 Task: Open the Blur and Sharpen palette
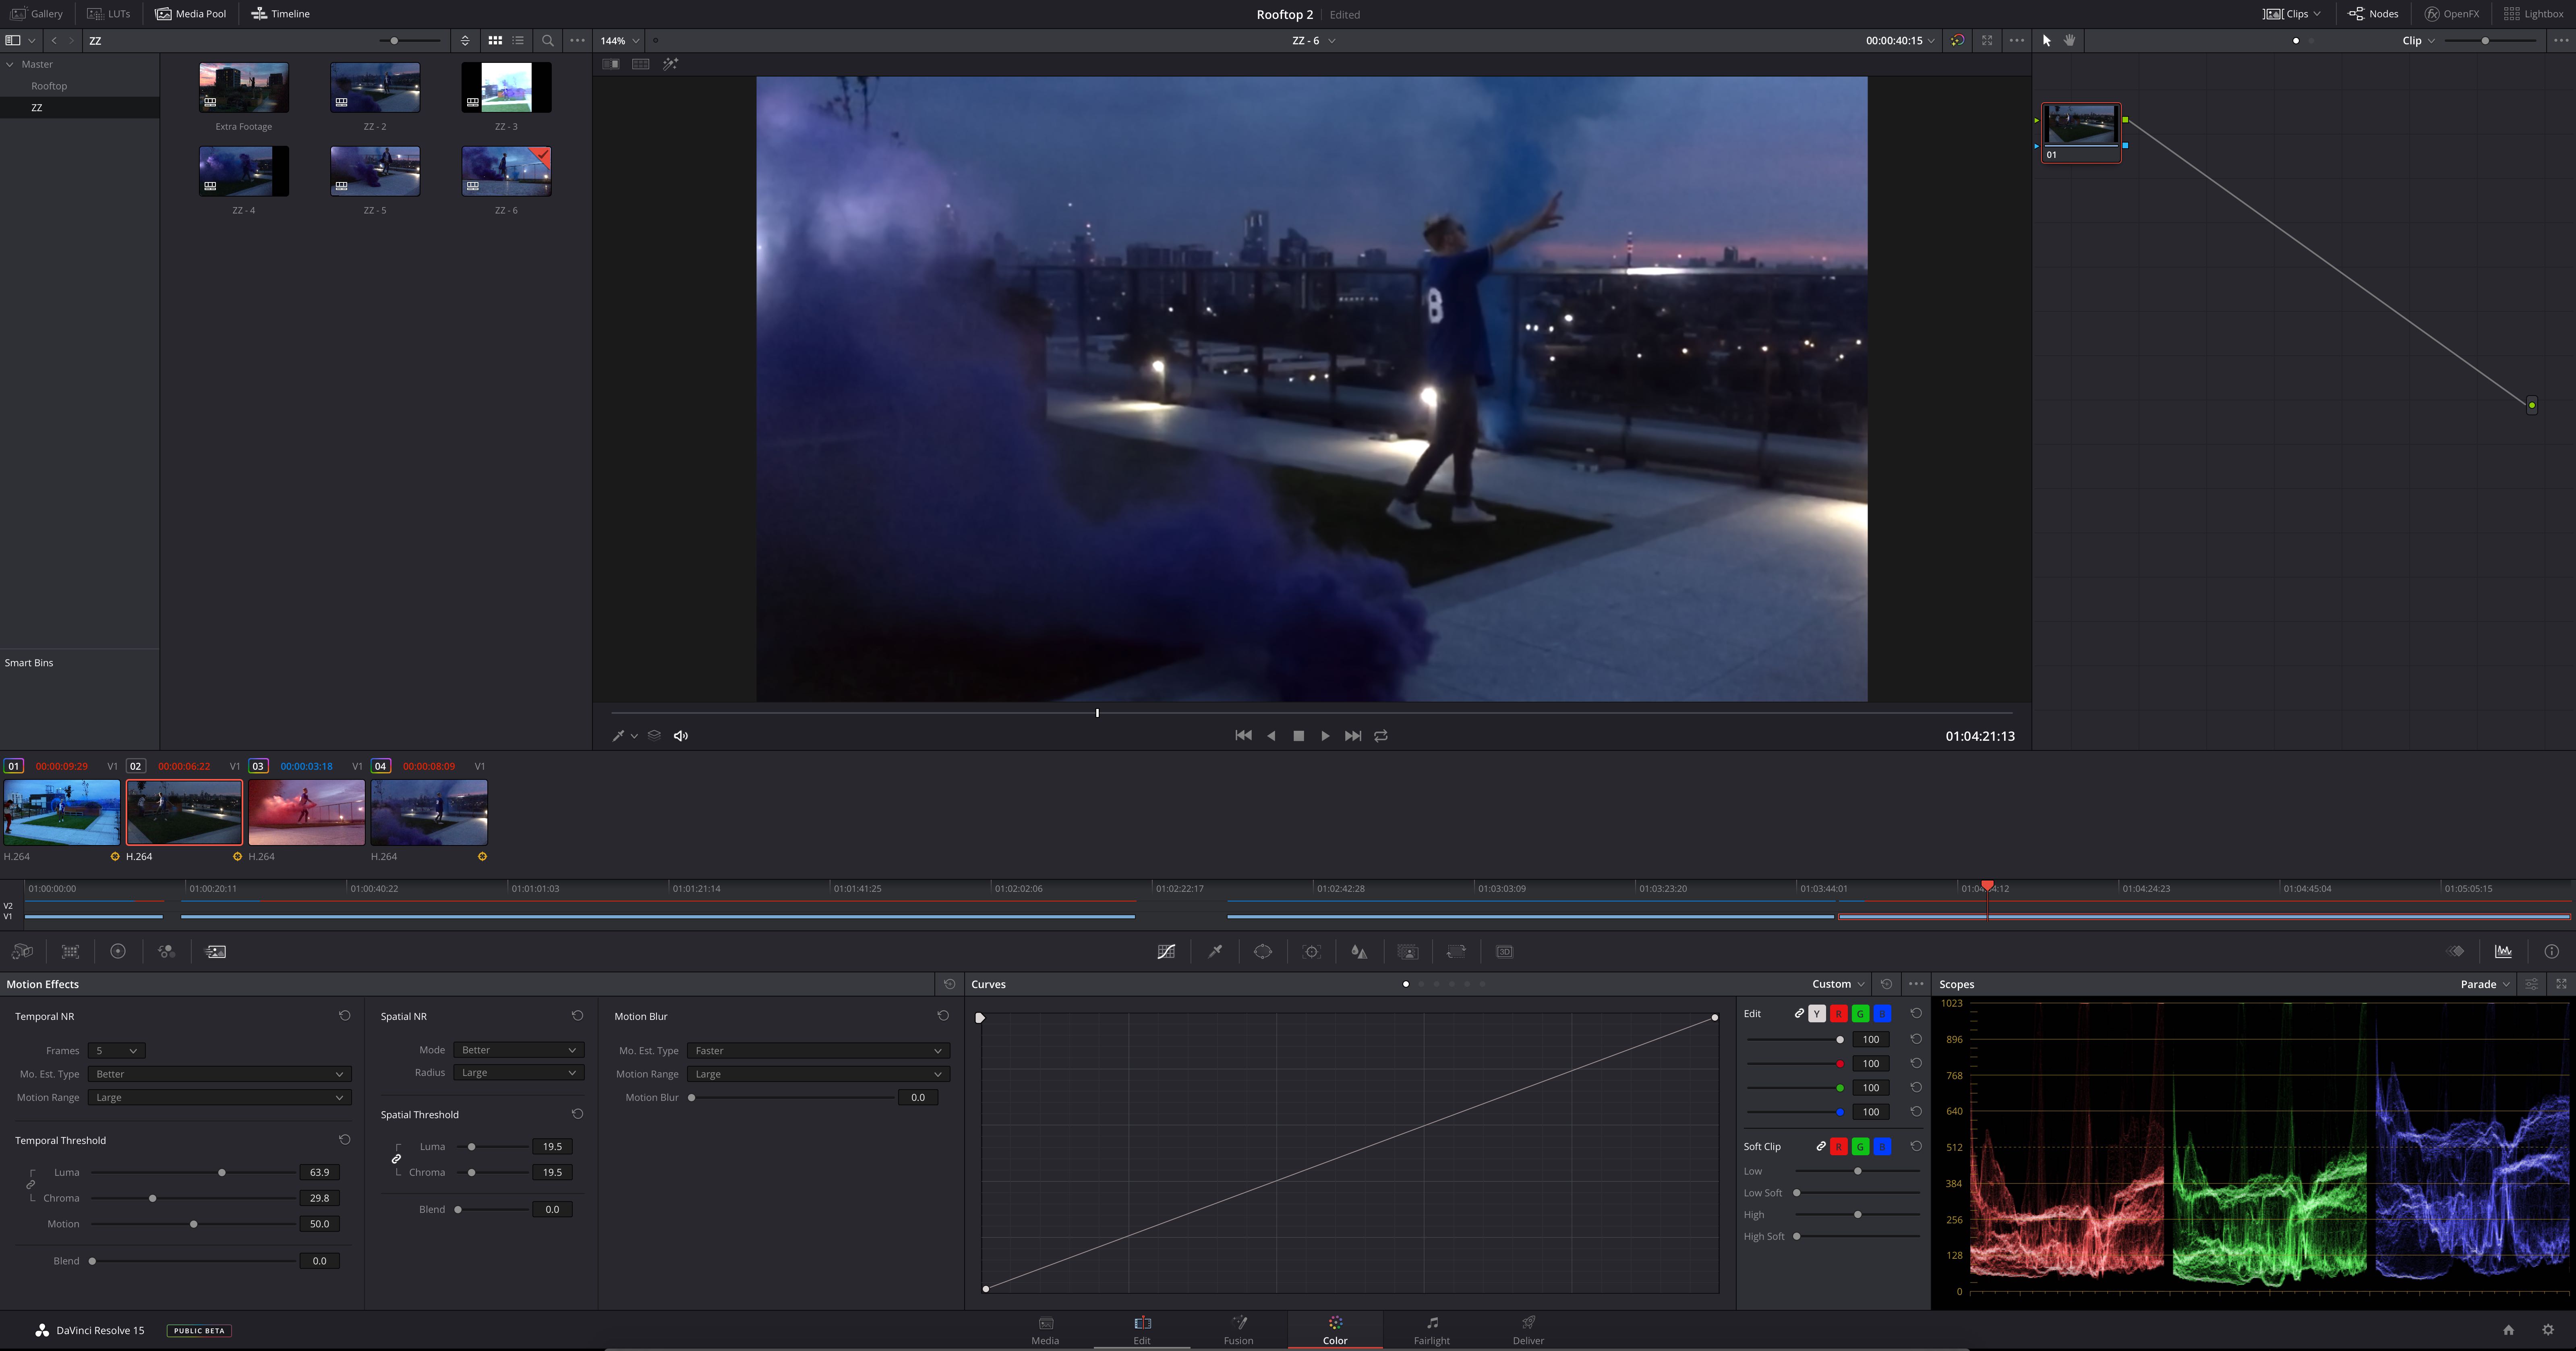1359,951
